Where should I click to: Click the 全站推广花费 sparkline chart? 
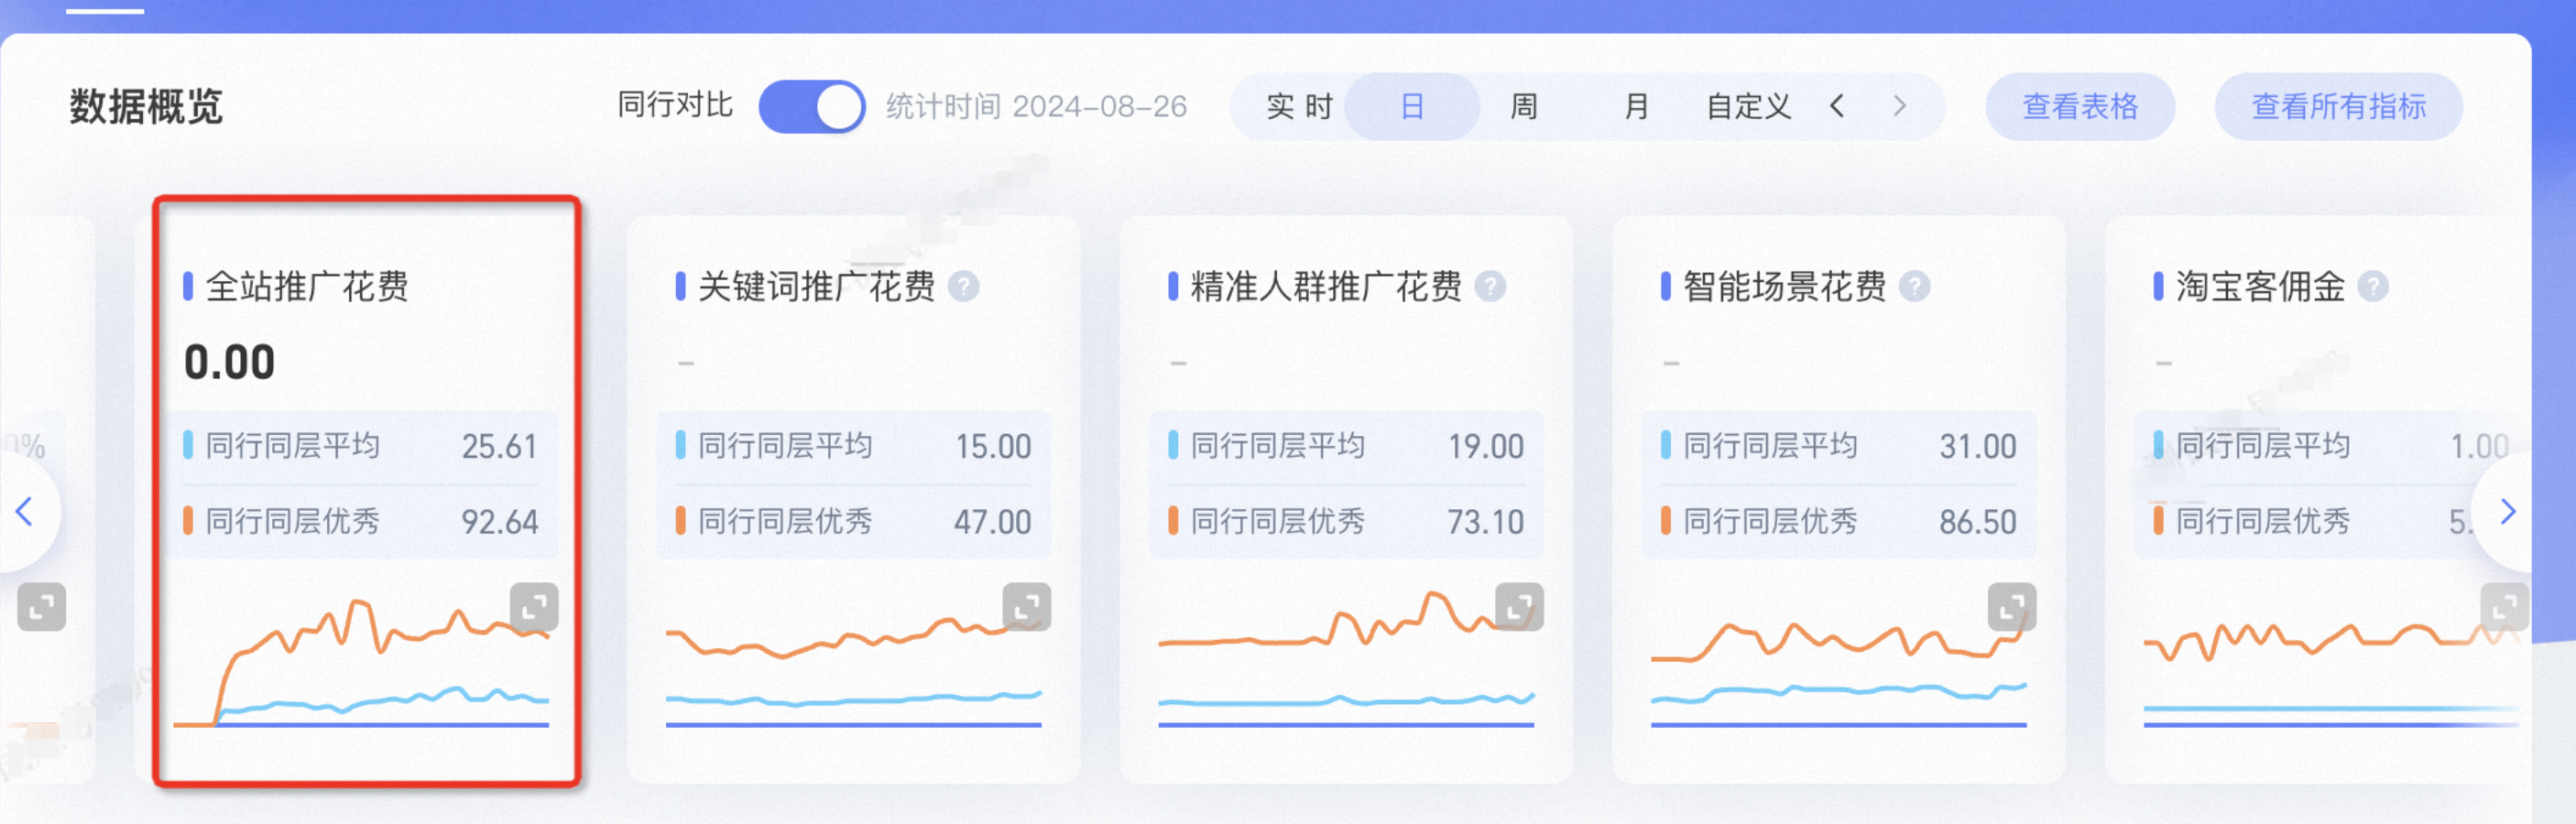(361, 664)
